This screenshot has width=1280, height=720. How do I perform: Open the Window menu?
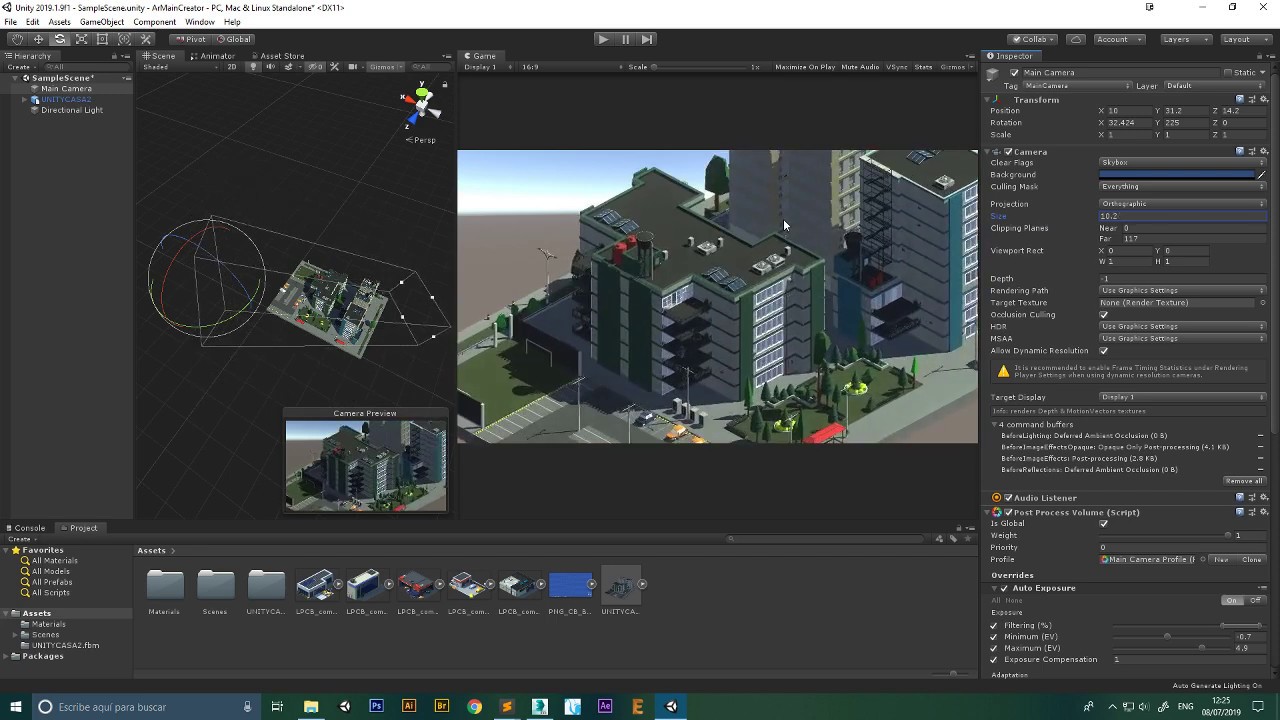pos(199,22)
